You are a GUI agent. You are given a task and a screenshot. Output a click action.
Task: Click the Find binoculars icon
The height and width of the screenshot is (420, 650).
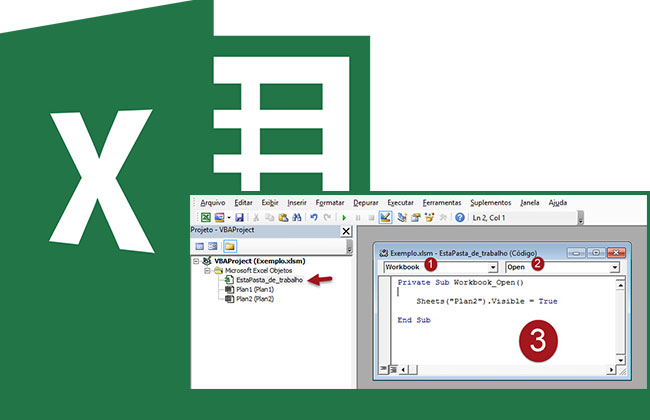click(x=297, y=217)
